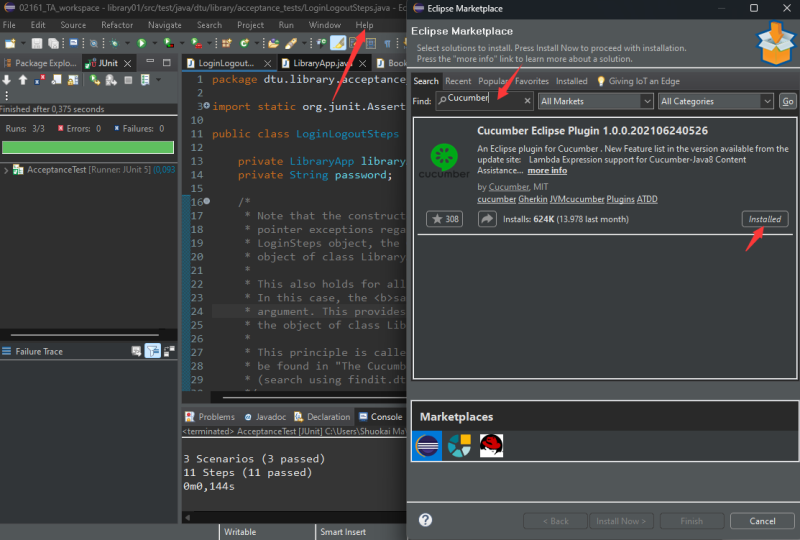This screenshot has height=540, width=800.
Task: Click the more info link for Cucumber plugin
Action: tap(547, 170)
